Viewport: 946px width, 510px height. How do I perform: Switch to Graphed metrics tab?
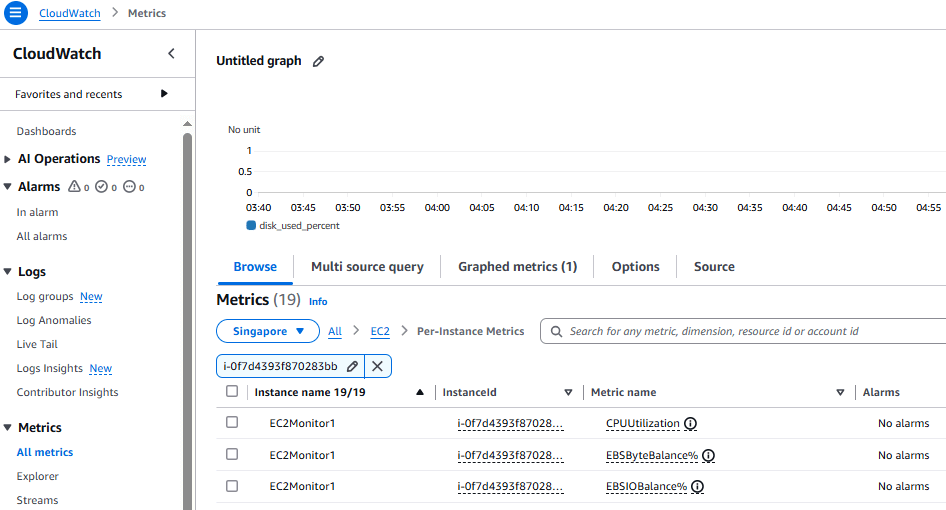(x=517, y=267)
